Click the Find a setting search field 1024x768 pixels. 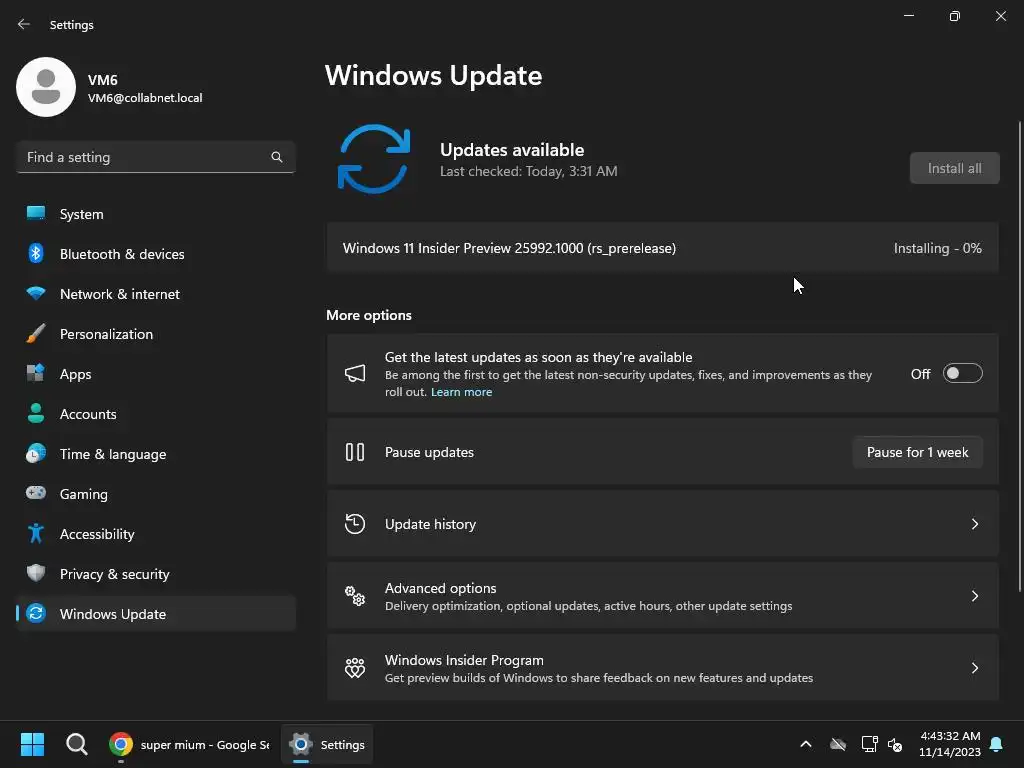155,157
